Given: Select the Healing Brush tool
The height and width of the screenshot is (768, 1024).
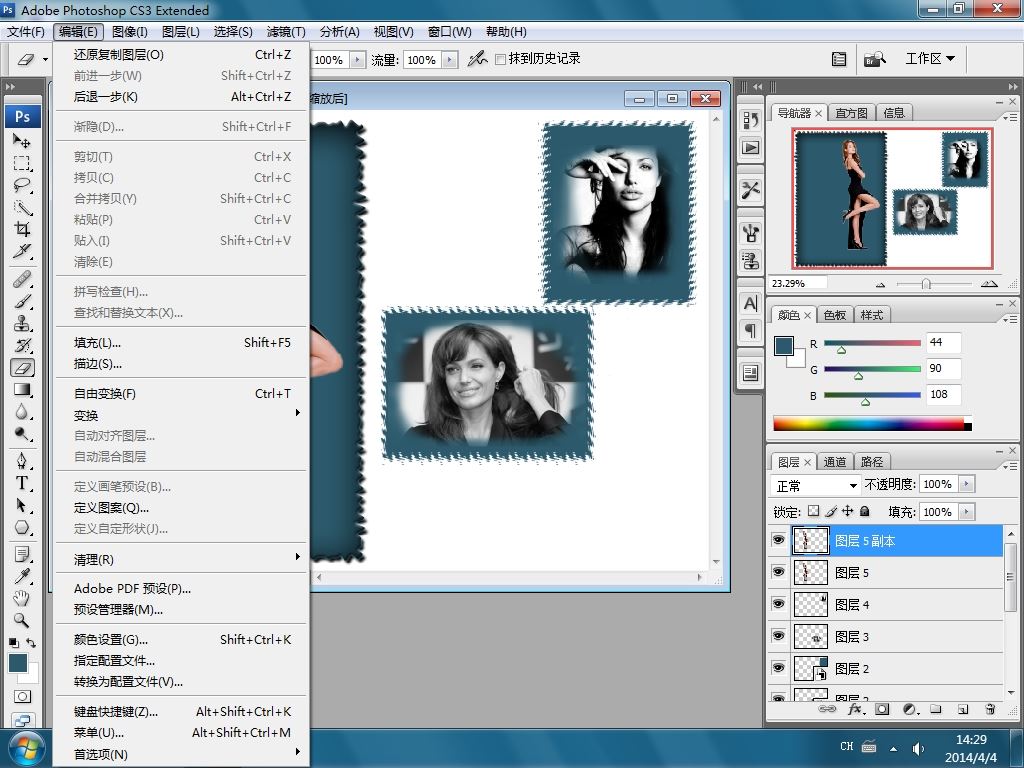Looking at the screenshot, I should tap(22, 280).
